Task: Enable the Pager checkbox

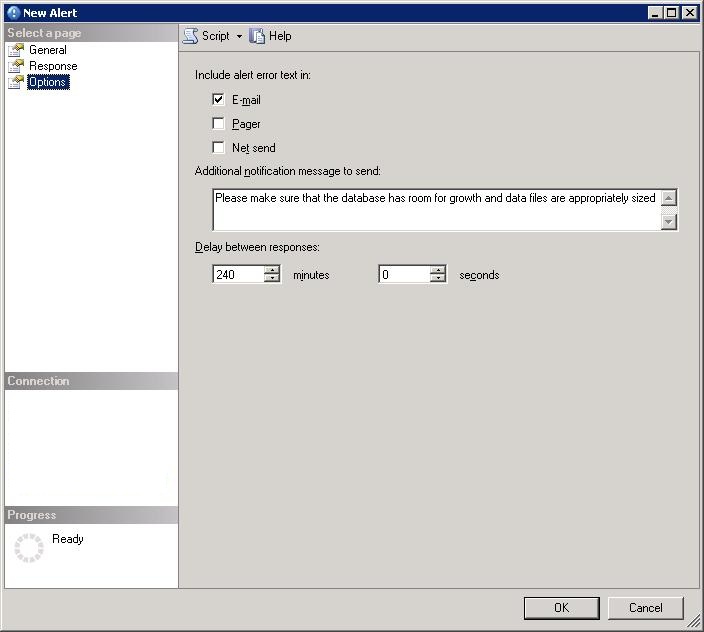Action: pos(218,123)
